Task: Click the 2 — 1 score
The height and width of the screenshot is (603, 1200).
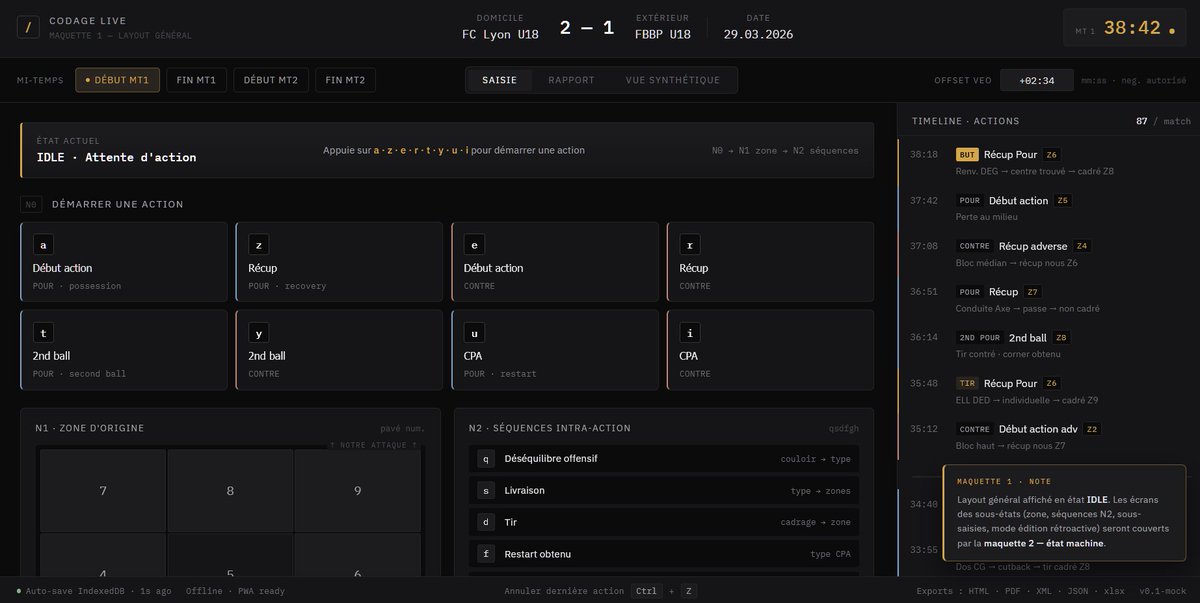Action: tap(587, 28)
